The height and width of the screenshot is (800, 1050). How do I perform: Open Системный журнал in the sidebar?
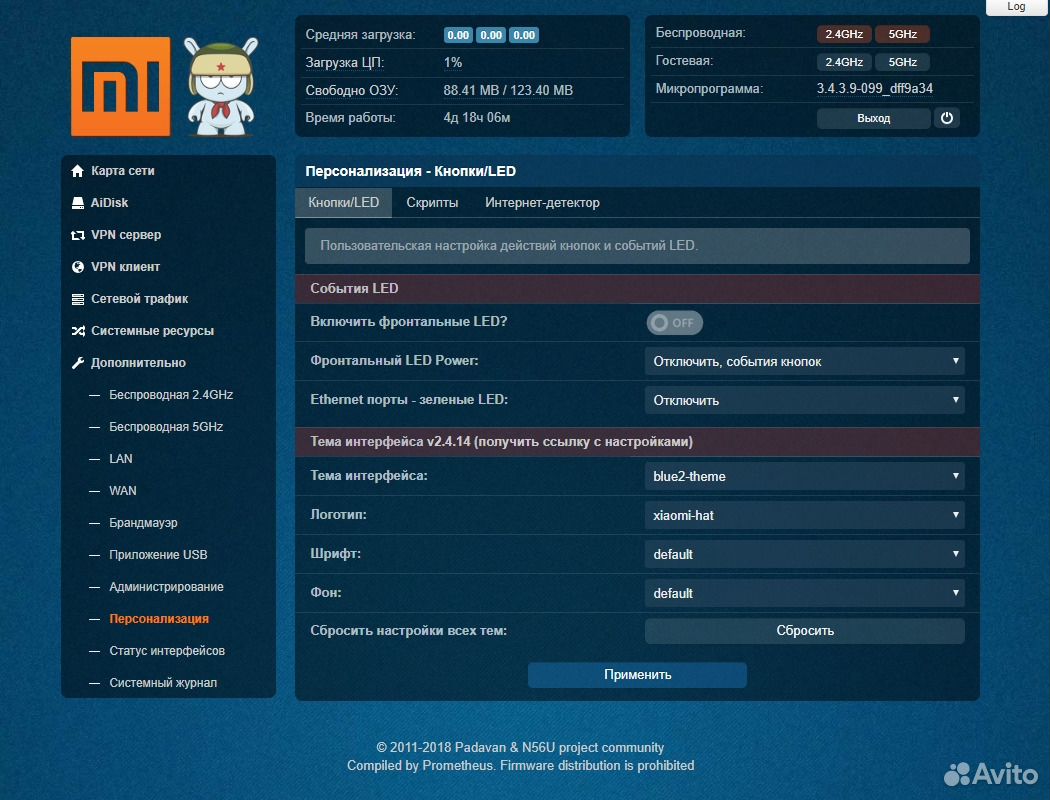163,683
